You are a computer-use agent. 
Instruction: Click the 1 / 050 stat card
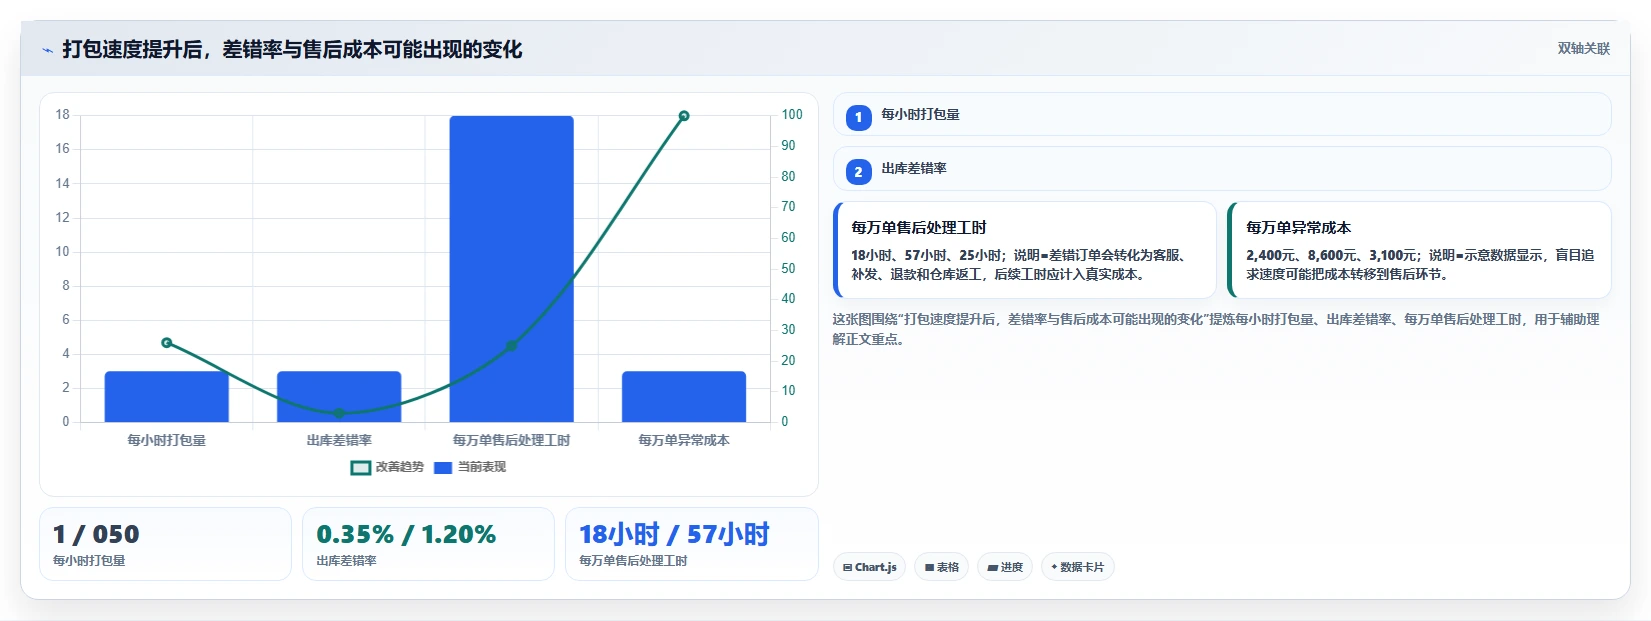pyautogui.click(x=165, y=544)
